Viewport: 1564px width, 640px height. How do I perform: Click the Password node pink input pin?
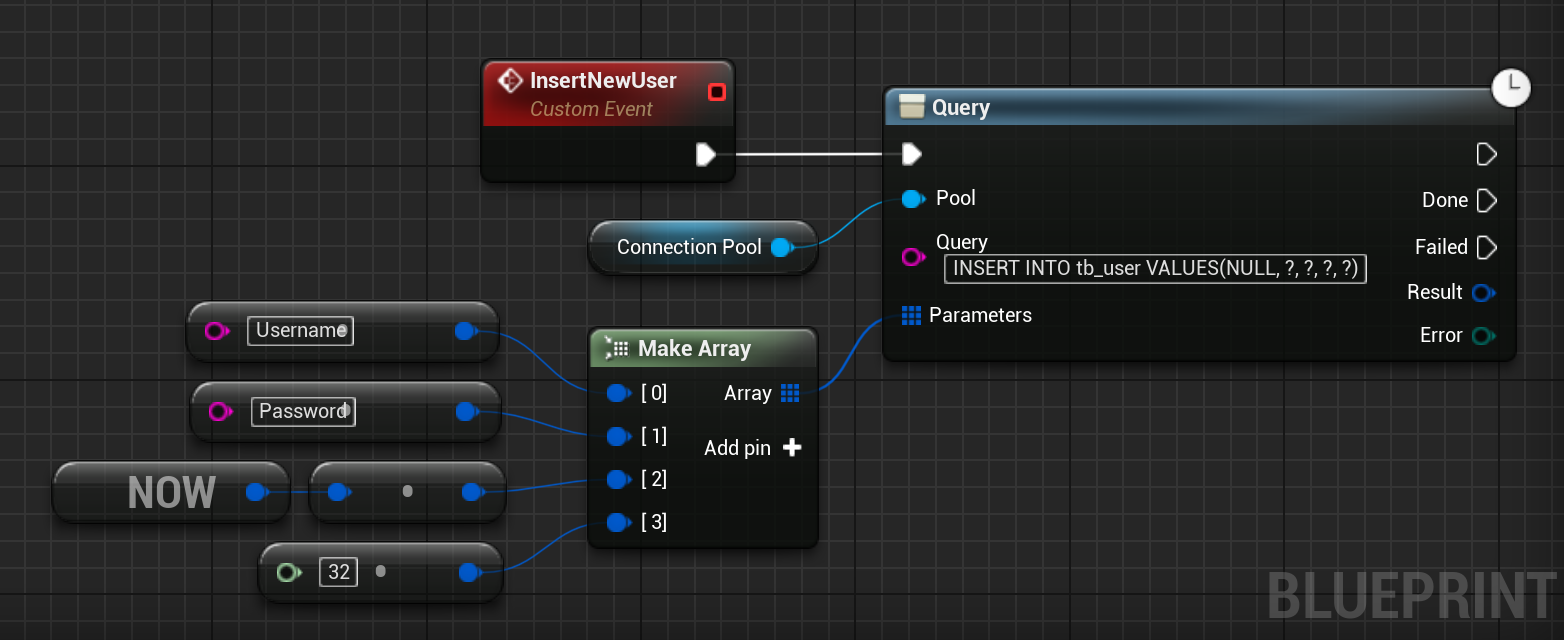[220, 411]
